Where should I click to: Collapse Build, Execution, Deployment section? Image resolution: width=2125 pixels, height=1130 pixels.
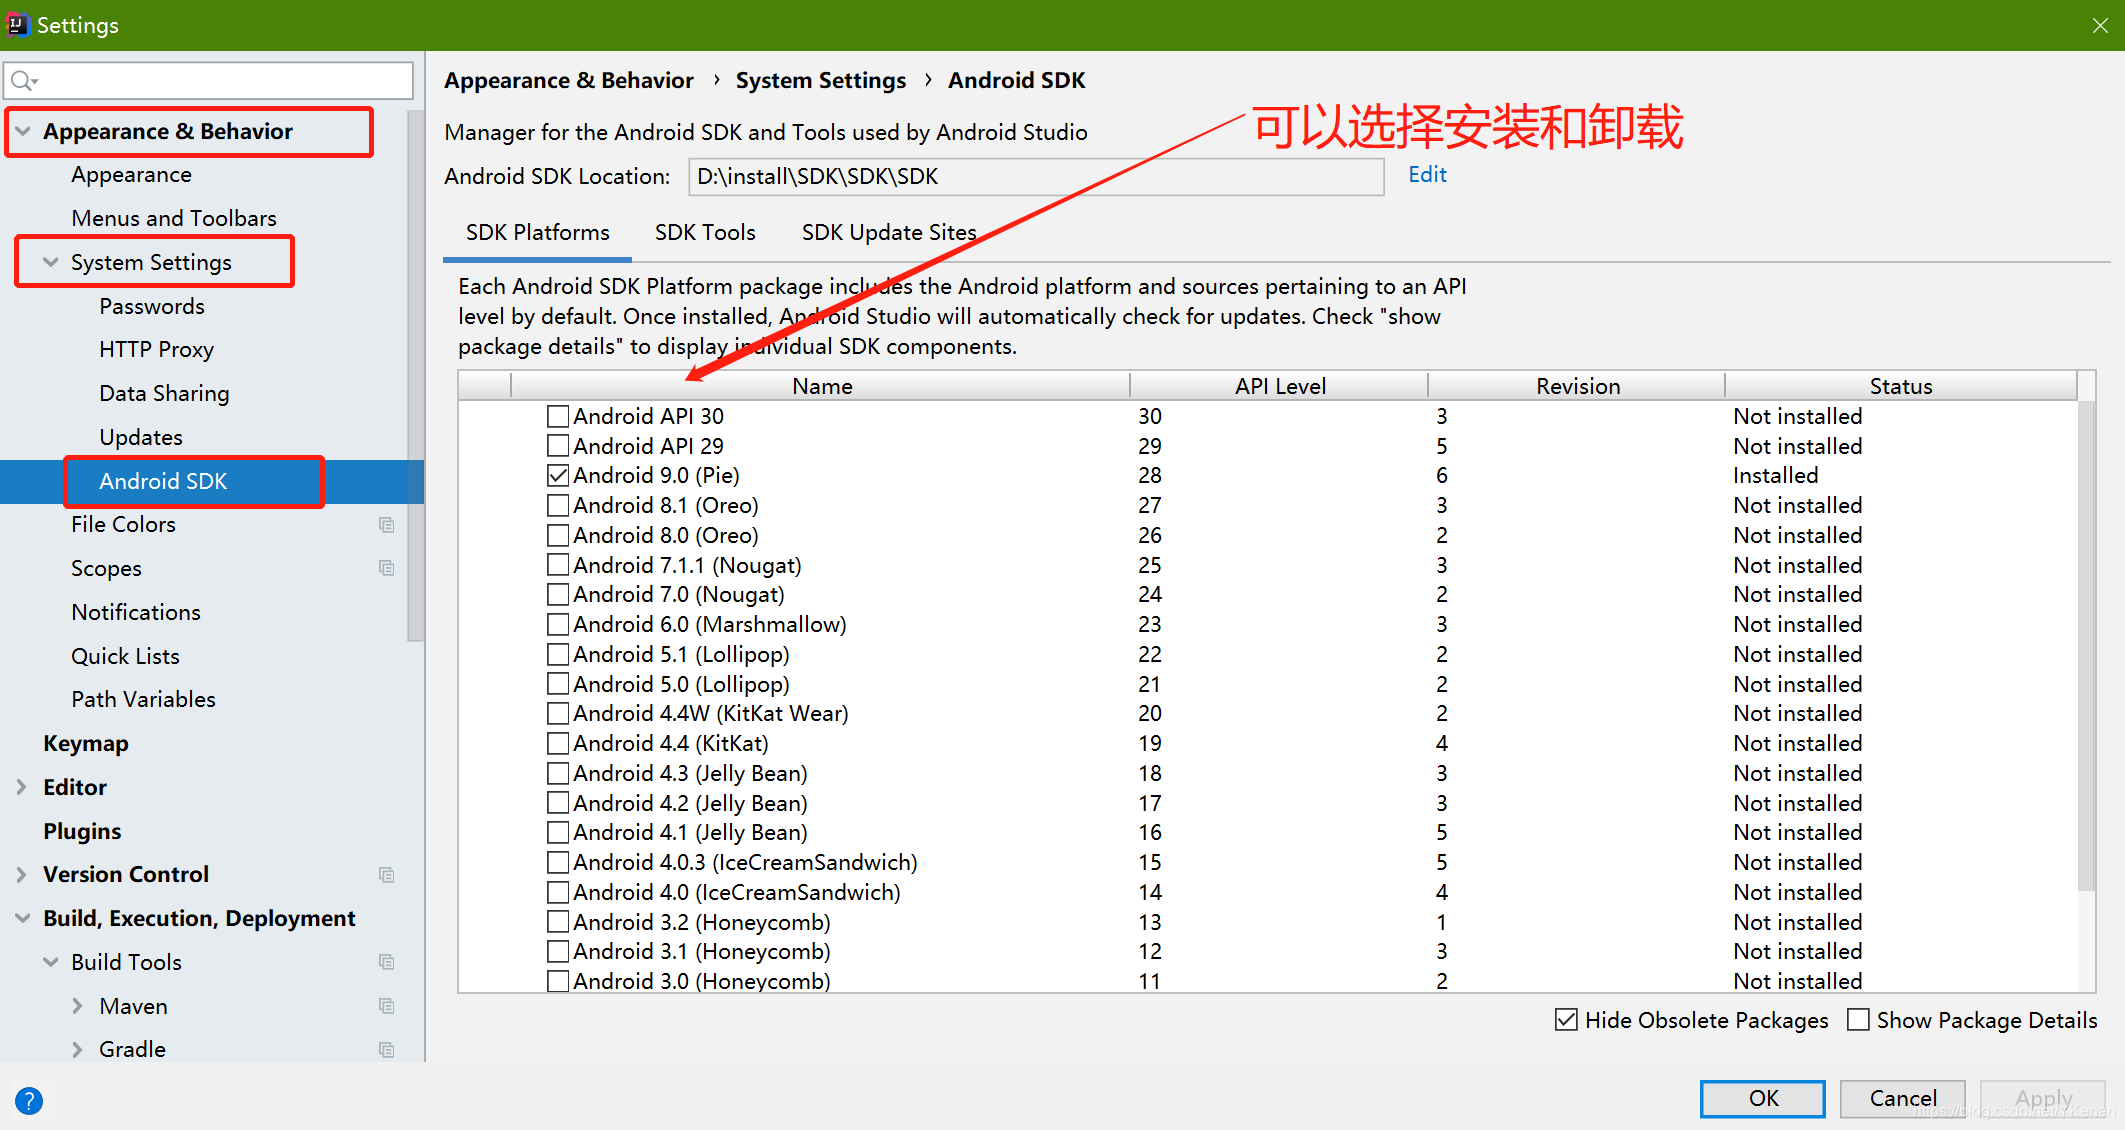click(23, 918)
